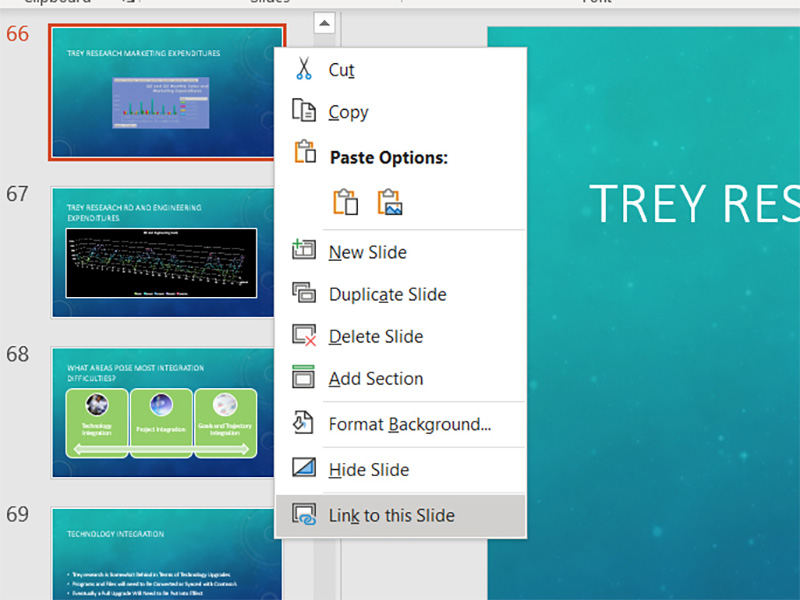Select New Slide menu entry
800x600 pixels.
pos(401,252)
